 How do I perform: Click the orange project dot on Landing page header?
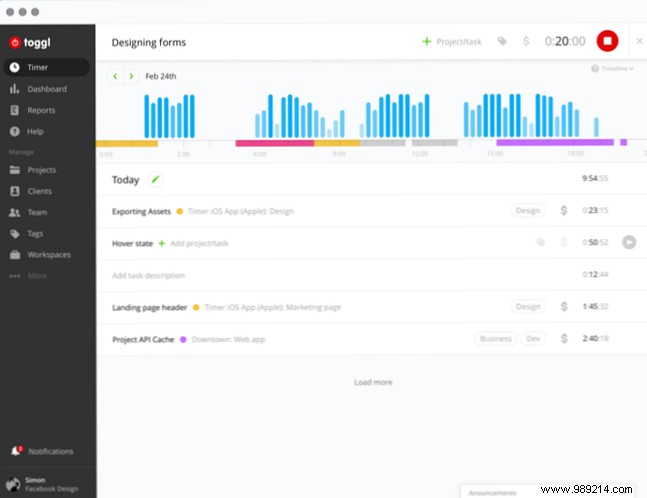tap(196, 307)
